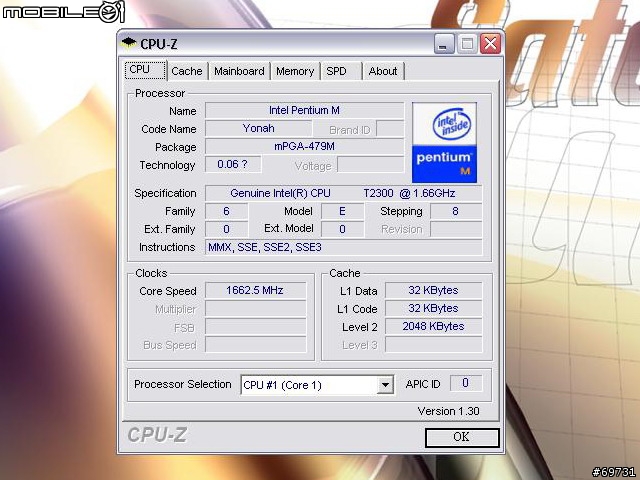
Task: Go to the SPD tab
Action: click(341, 71)
